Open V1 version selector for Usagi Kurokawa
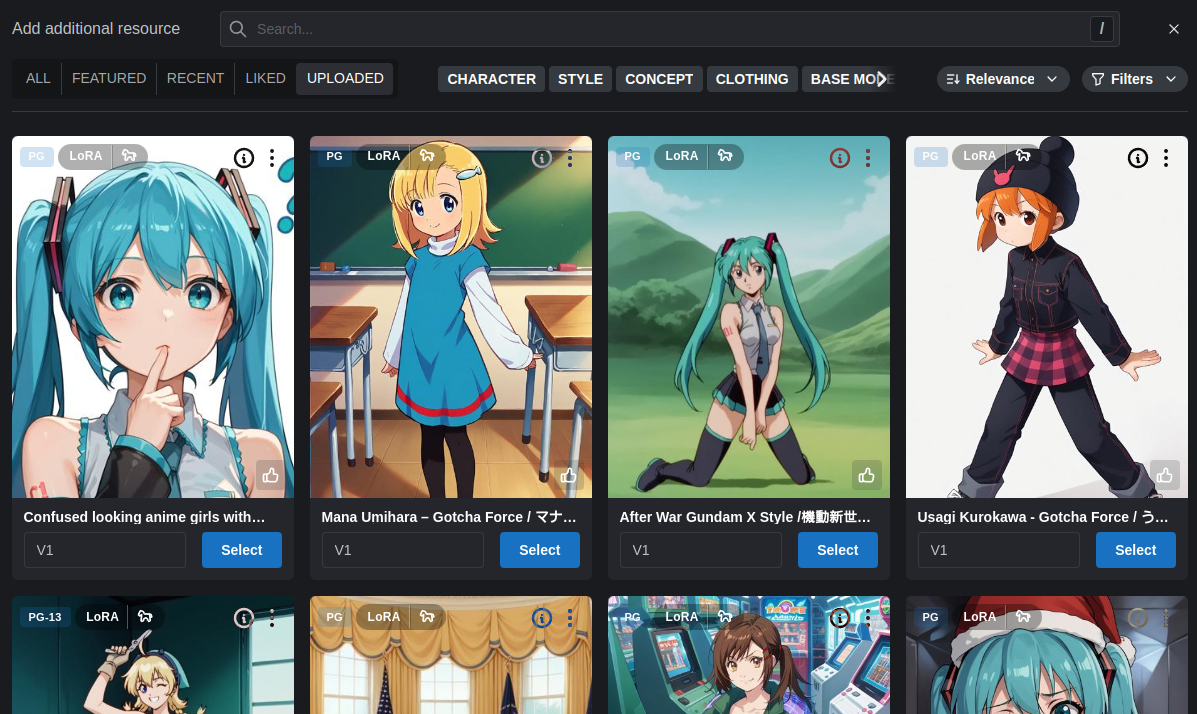 click(x=999, y=550)
